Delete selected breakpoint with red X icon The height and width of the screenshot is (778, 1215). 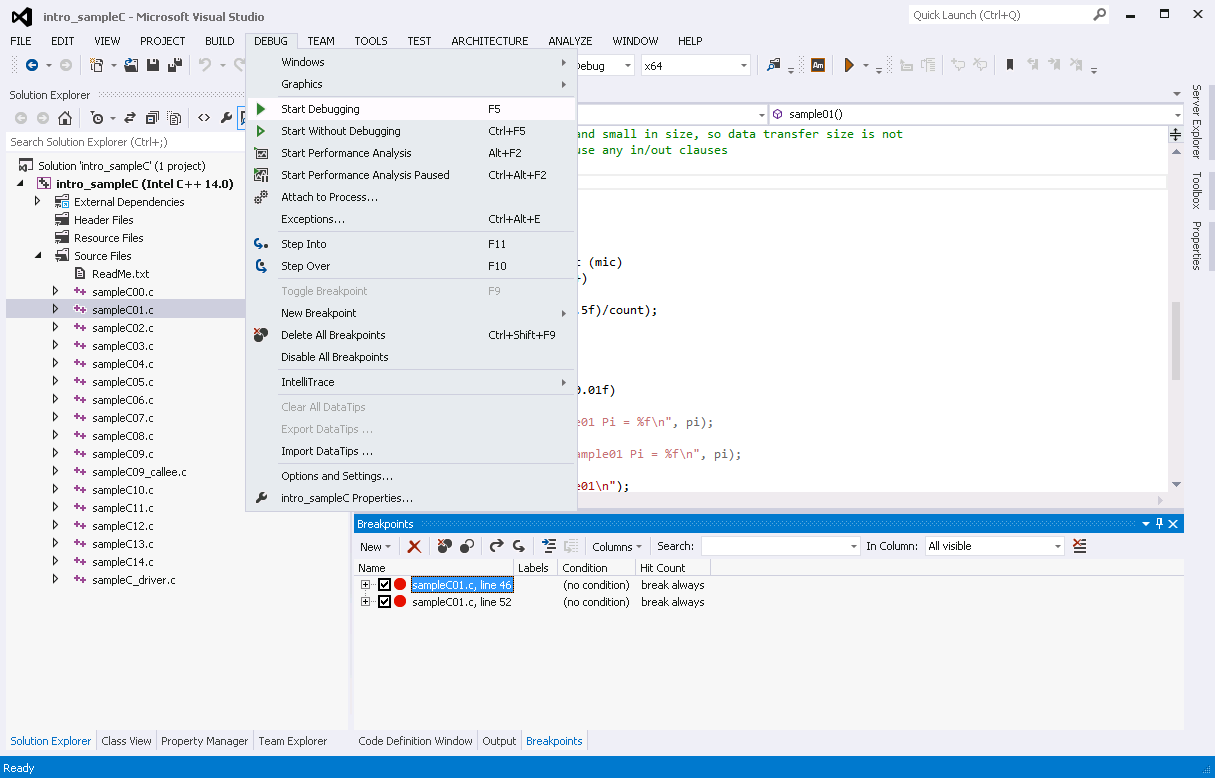click(x=414, y=546)
